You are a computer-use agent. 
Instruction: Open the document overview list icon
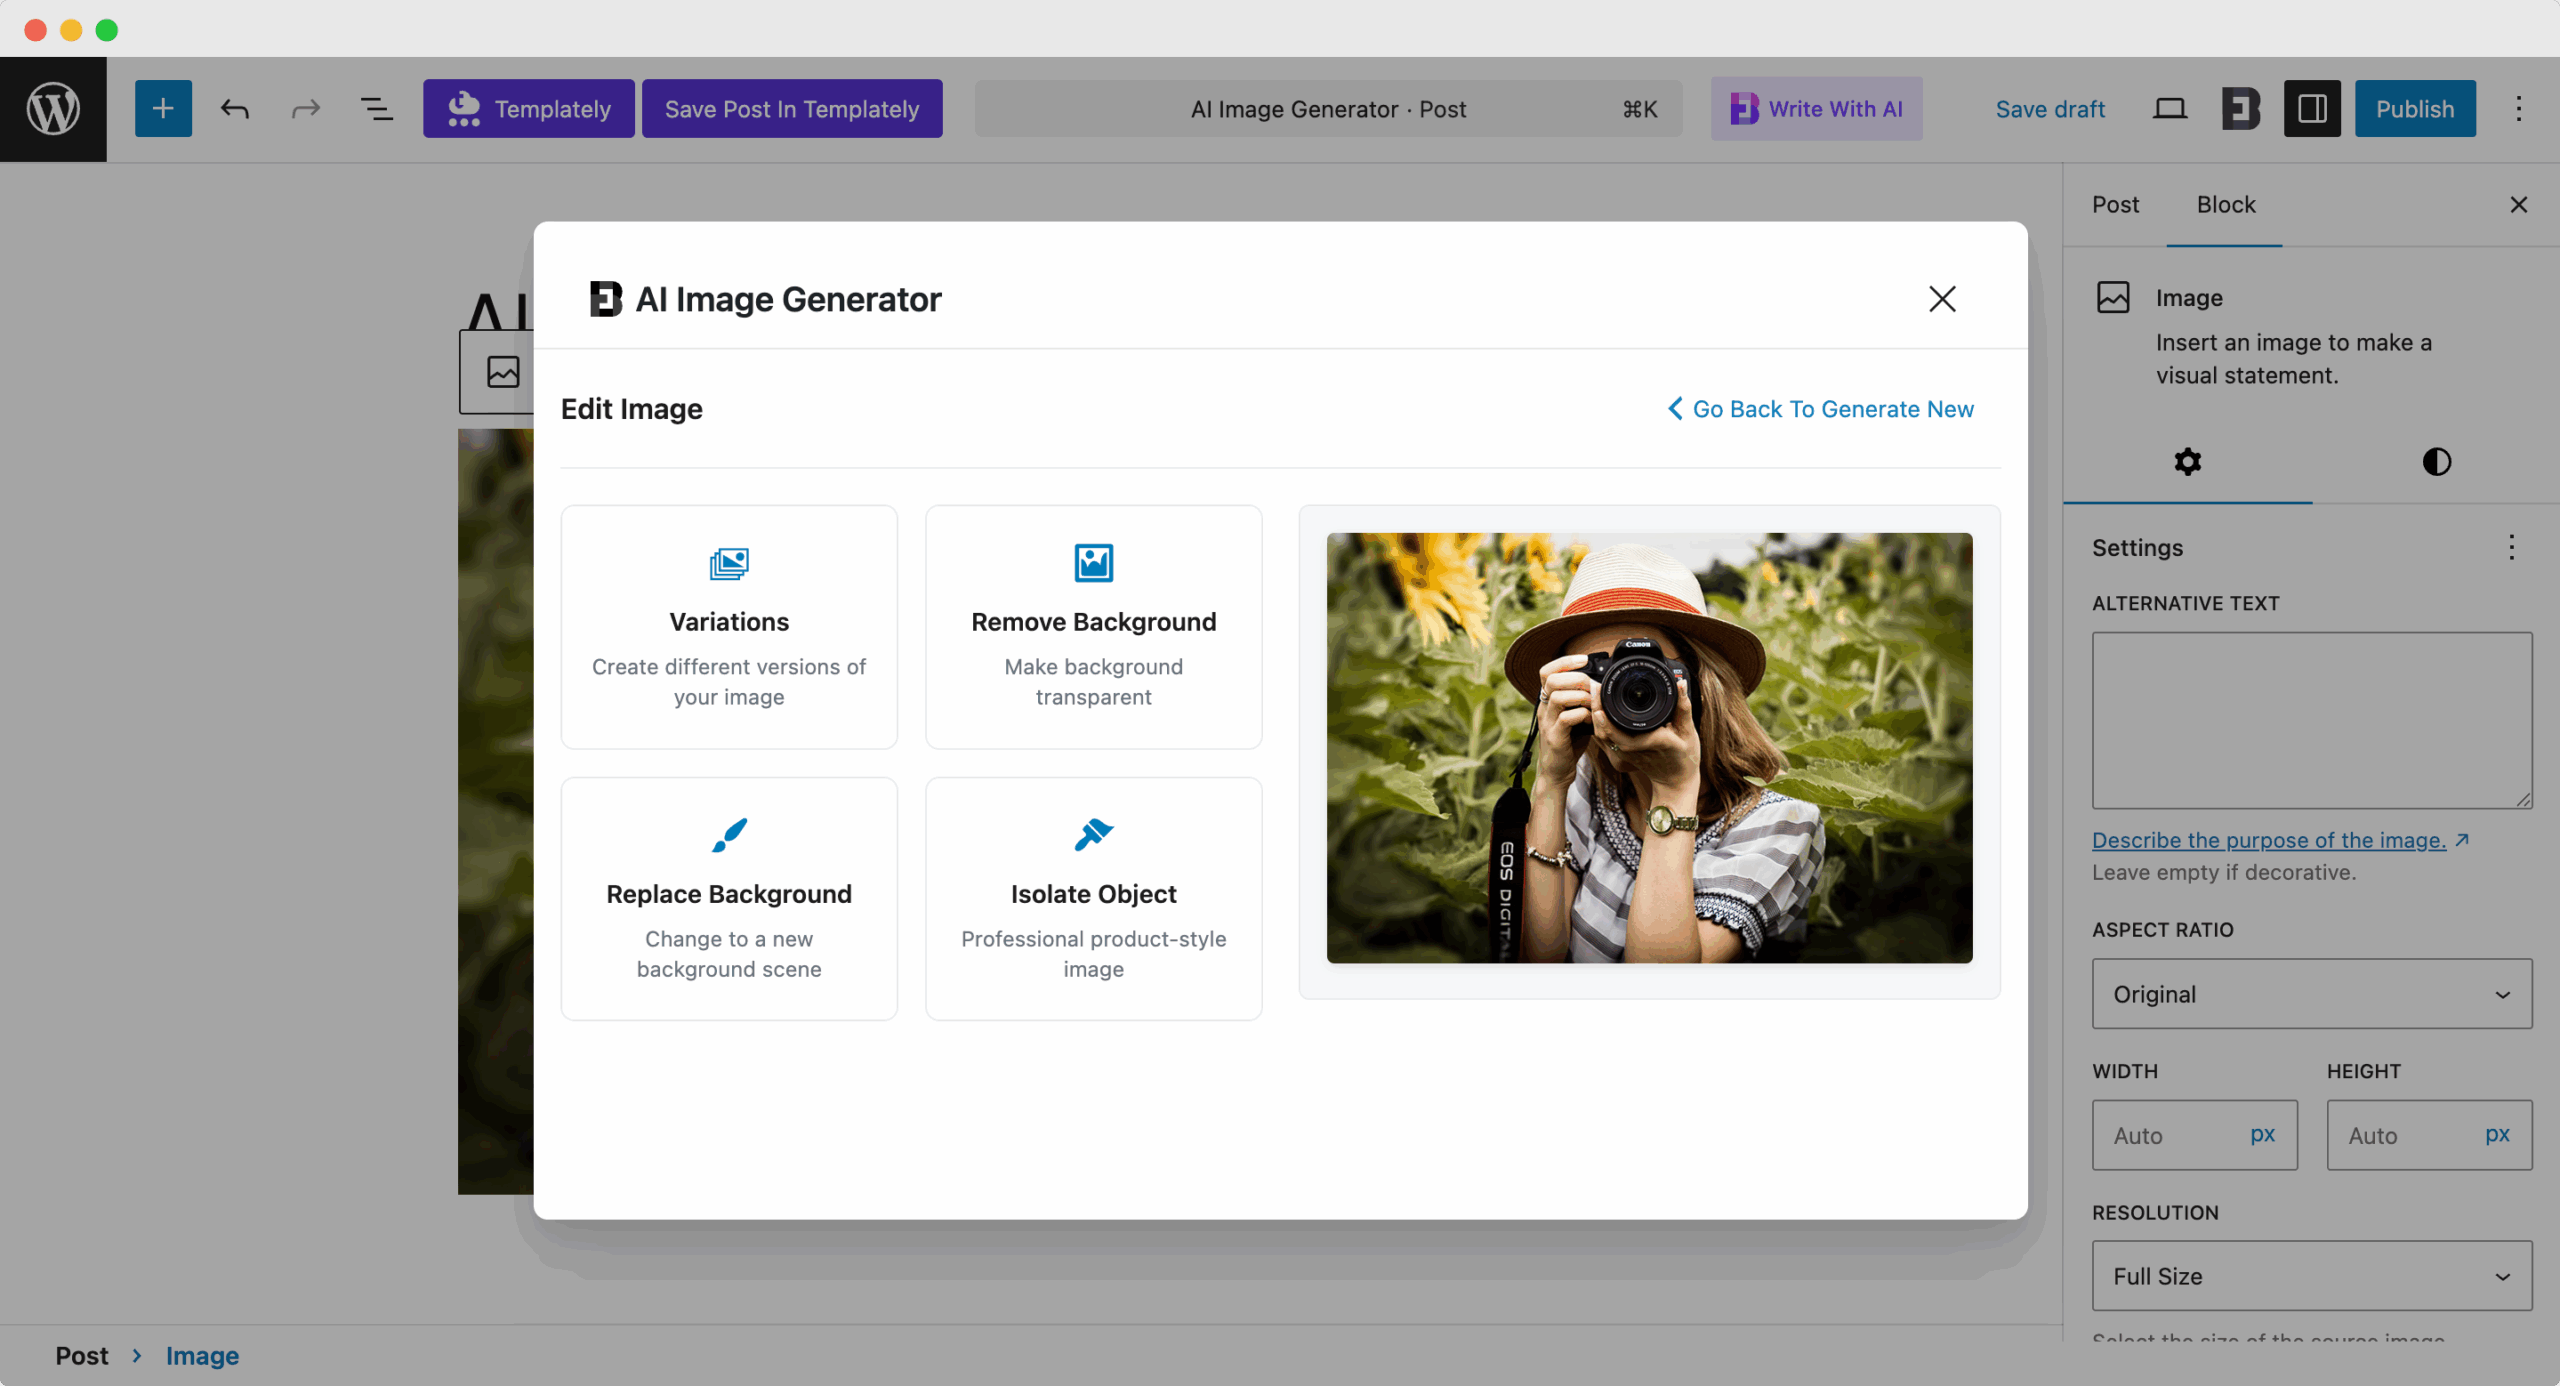(x=377, y=108)
